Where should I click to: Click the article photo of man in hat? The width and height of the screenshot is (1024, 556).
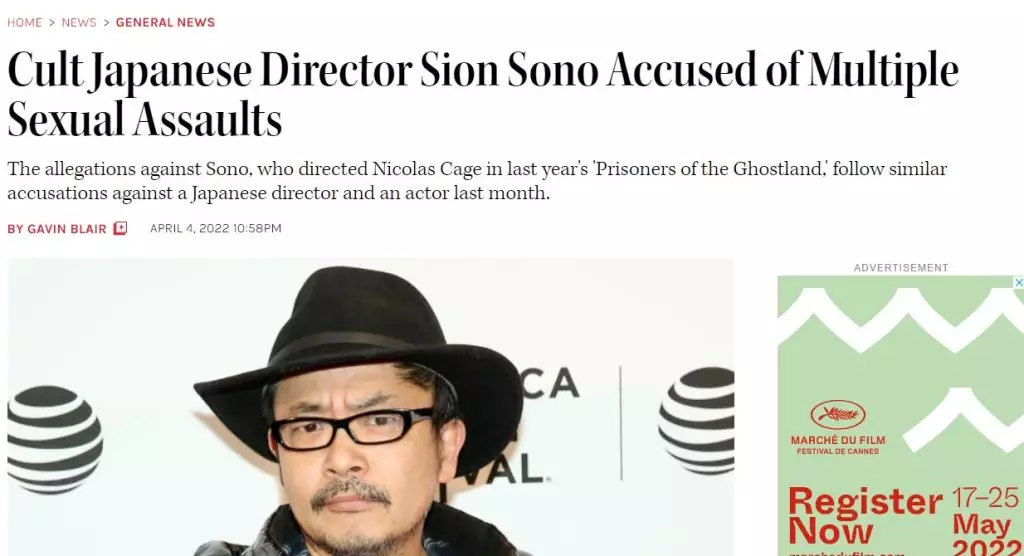(370, 407)
